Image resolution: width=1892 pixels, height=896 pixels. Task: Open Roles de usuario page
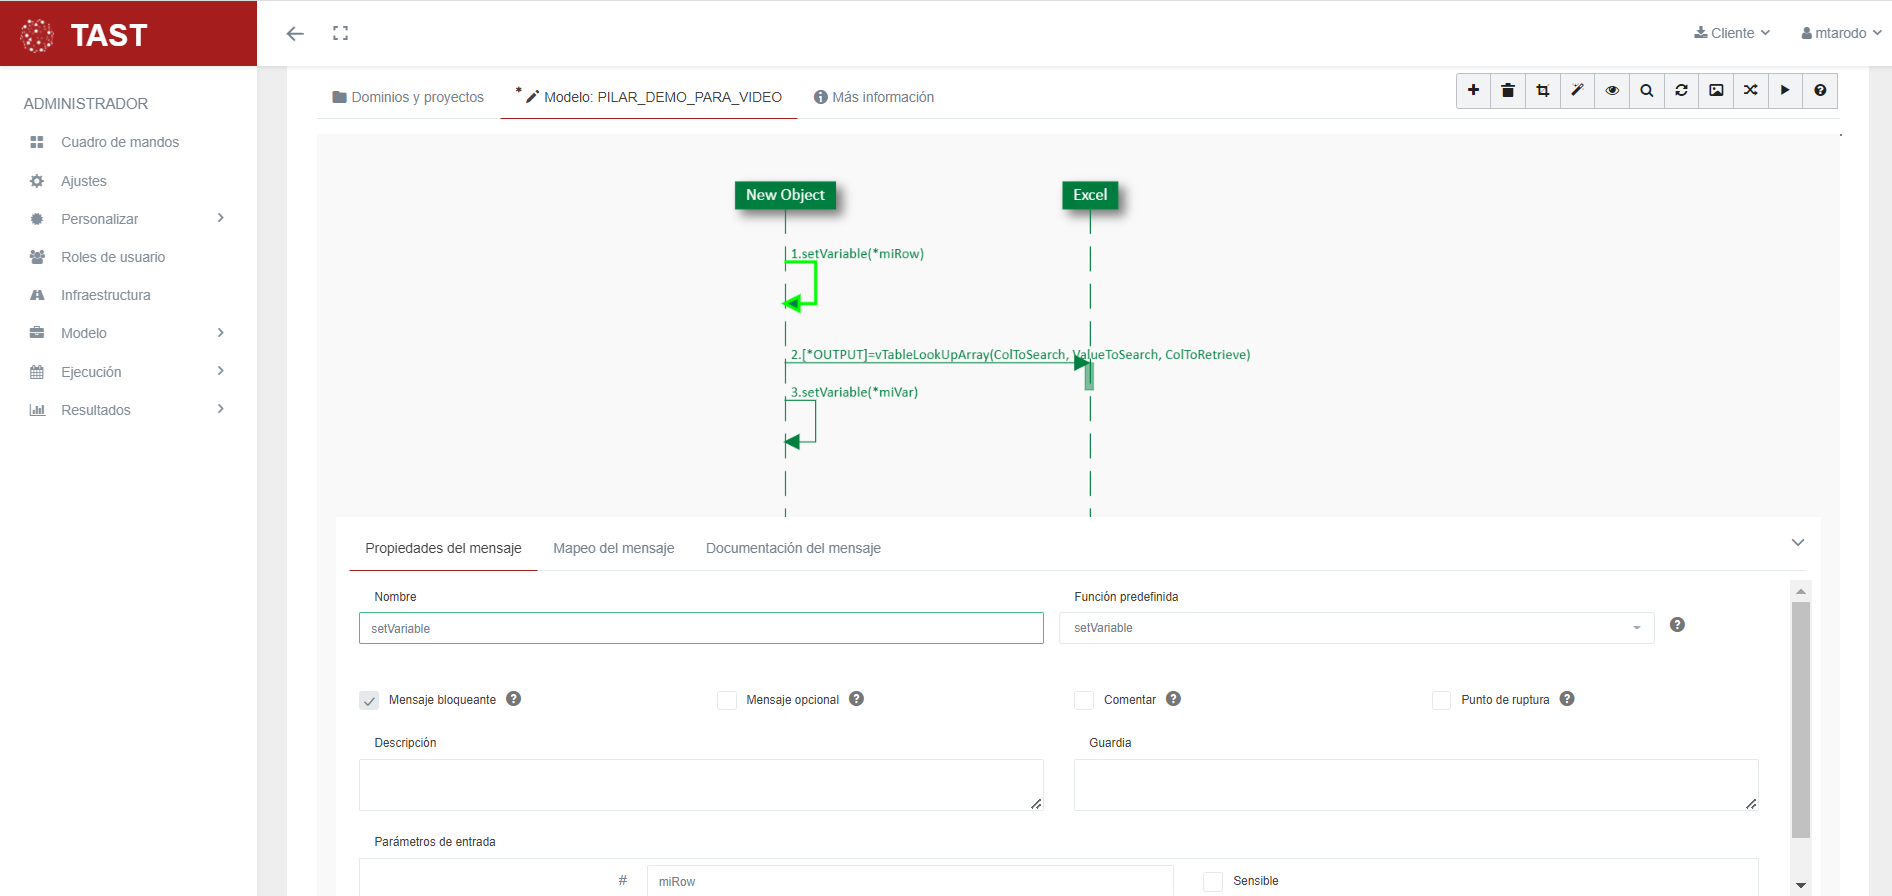pos(113,257)
